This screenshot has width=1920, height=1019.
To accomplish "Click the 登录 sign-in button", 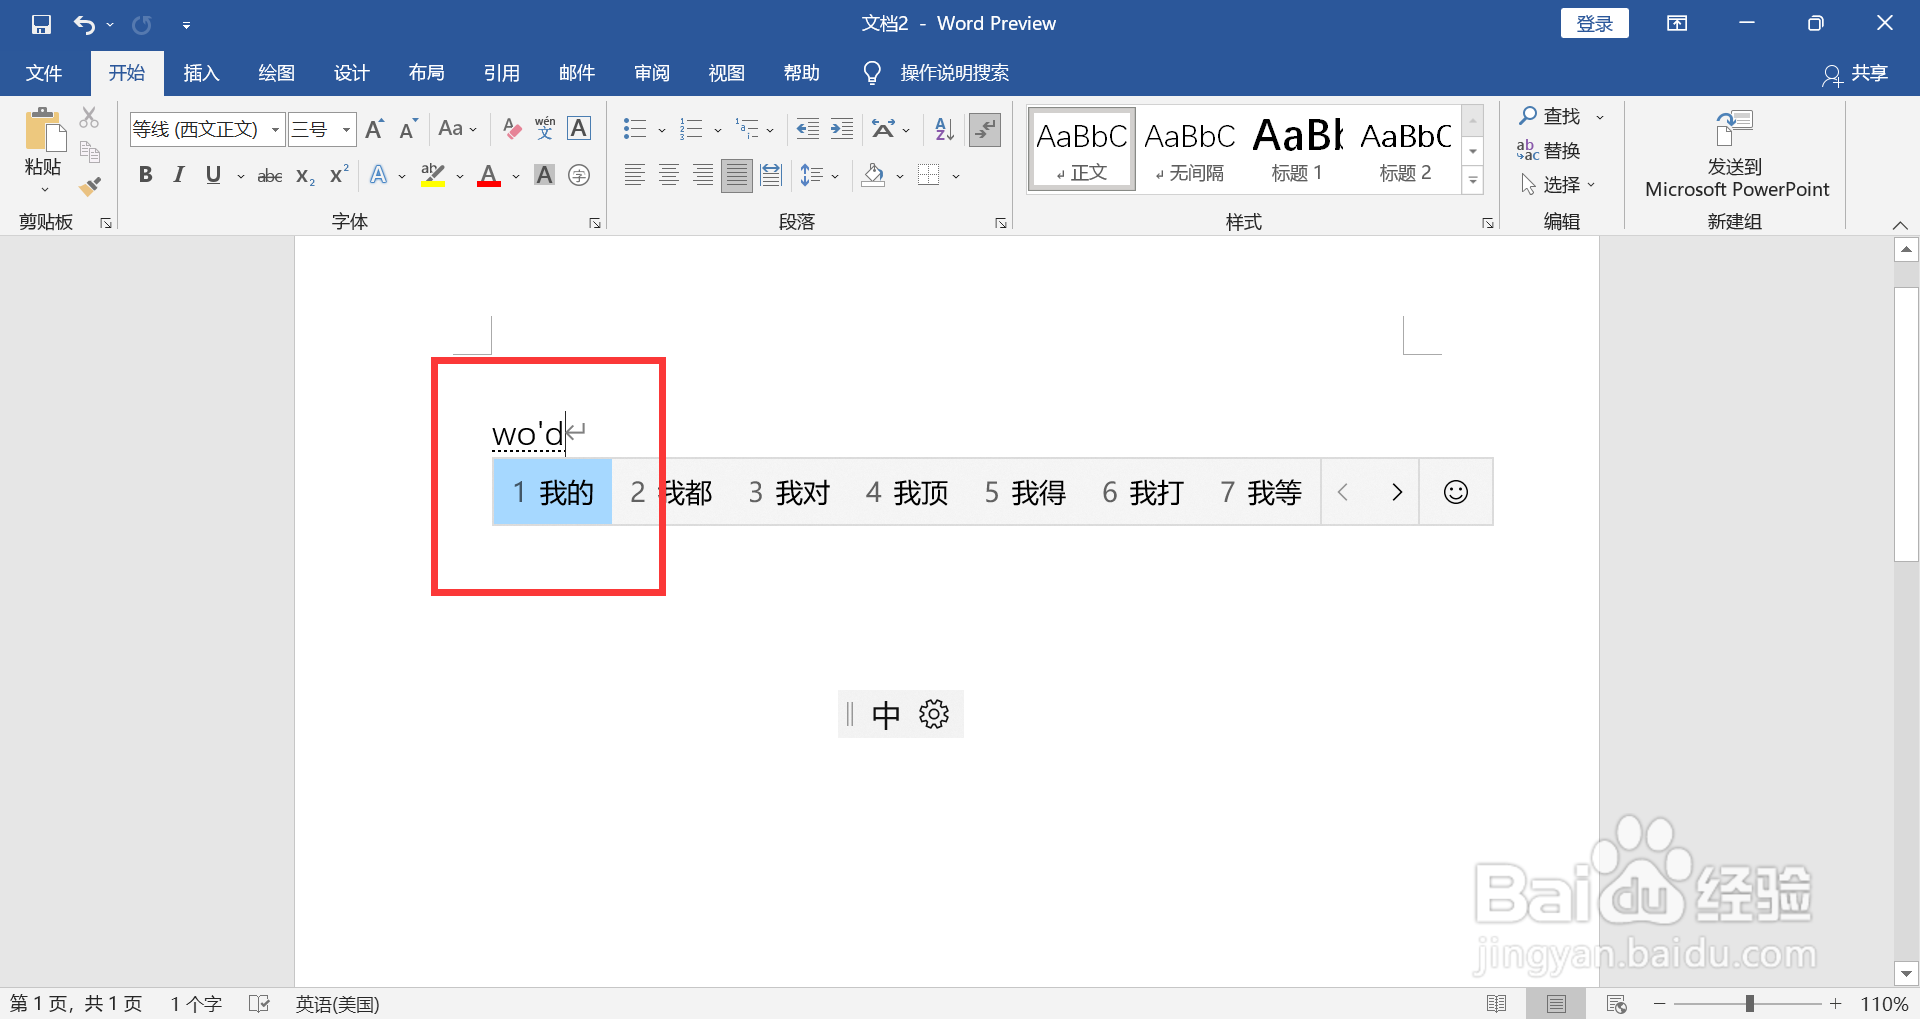I will coord(1593,22).
